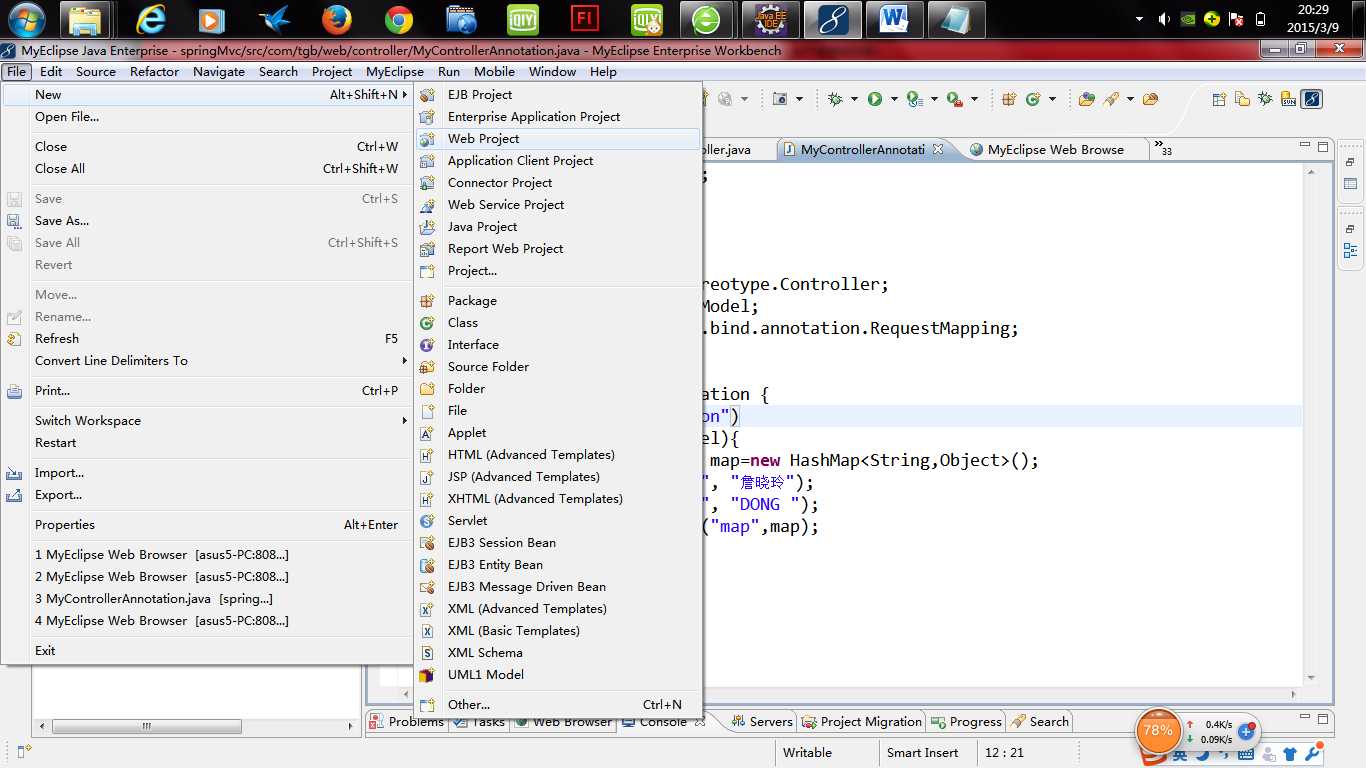Open recent file 3 MyControllerAnnotation.java
This screenshot has width=1366, height=768.
[209, 599]
